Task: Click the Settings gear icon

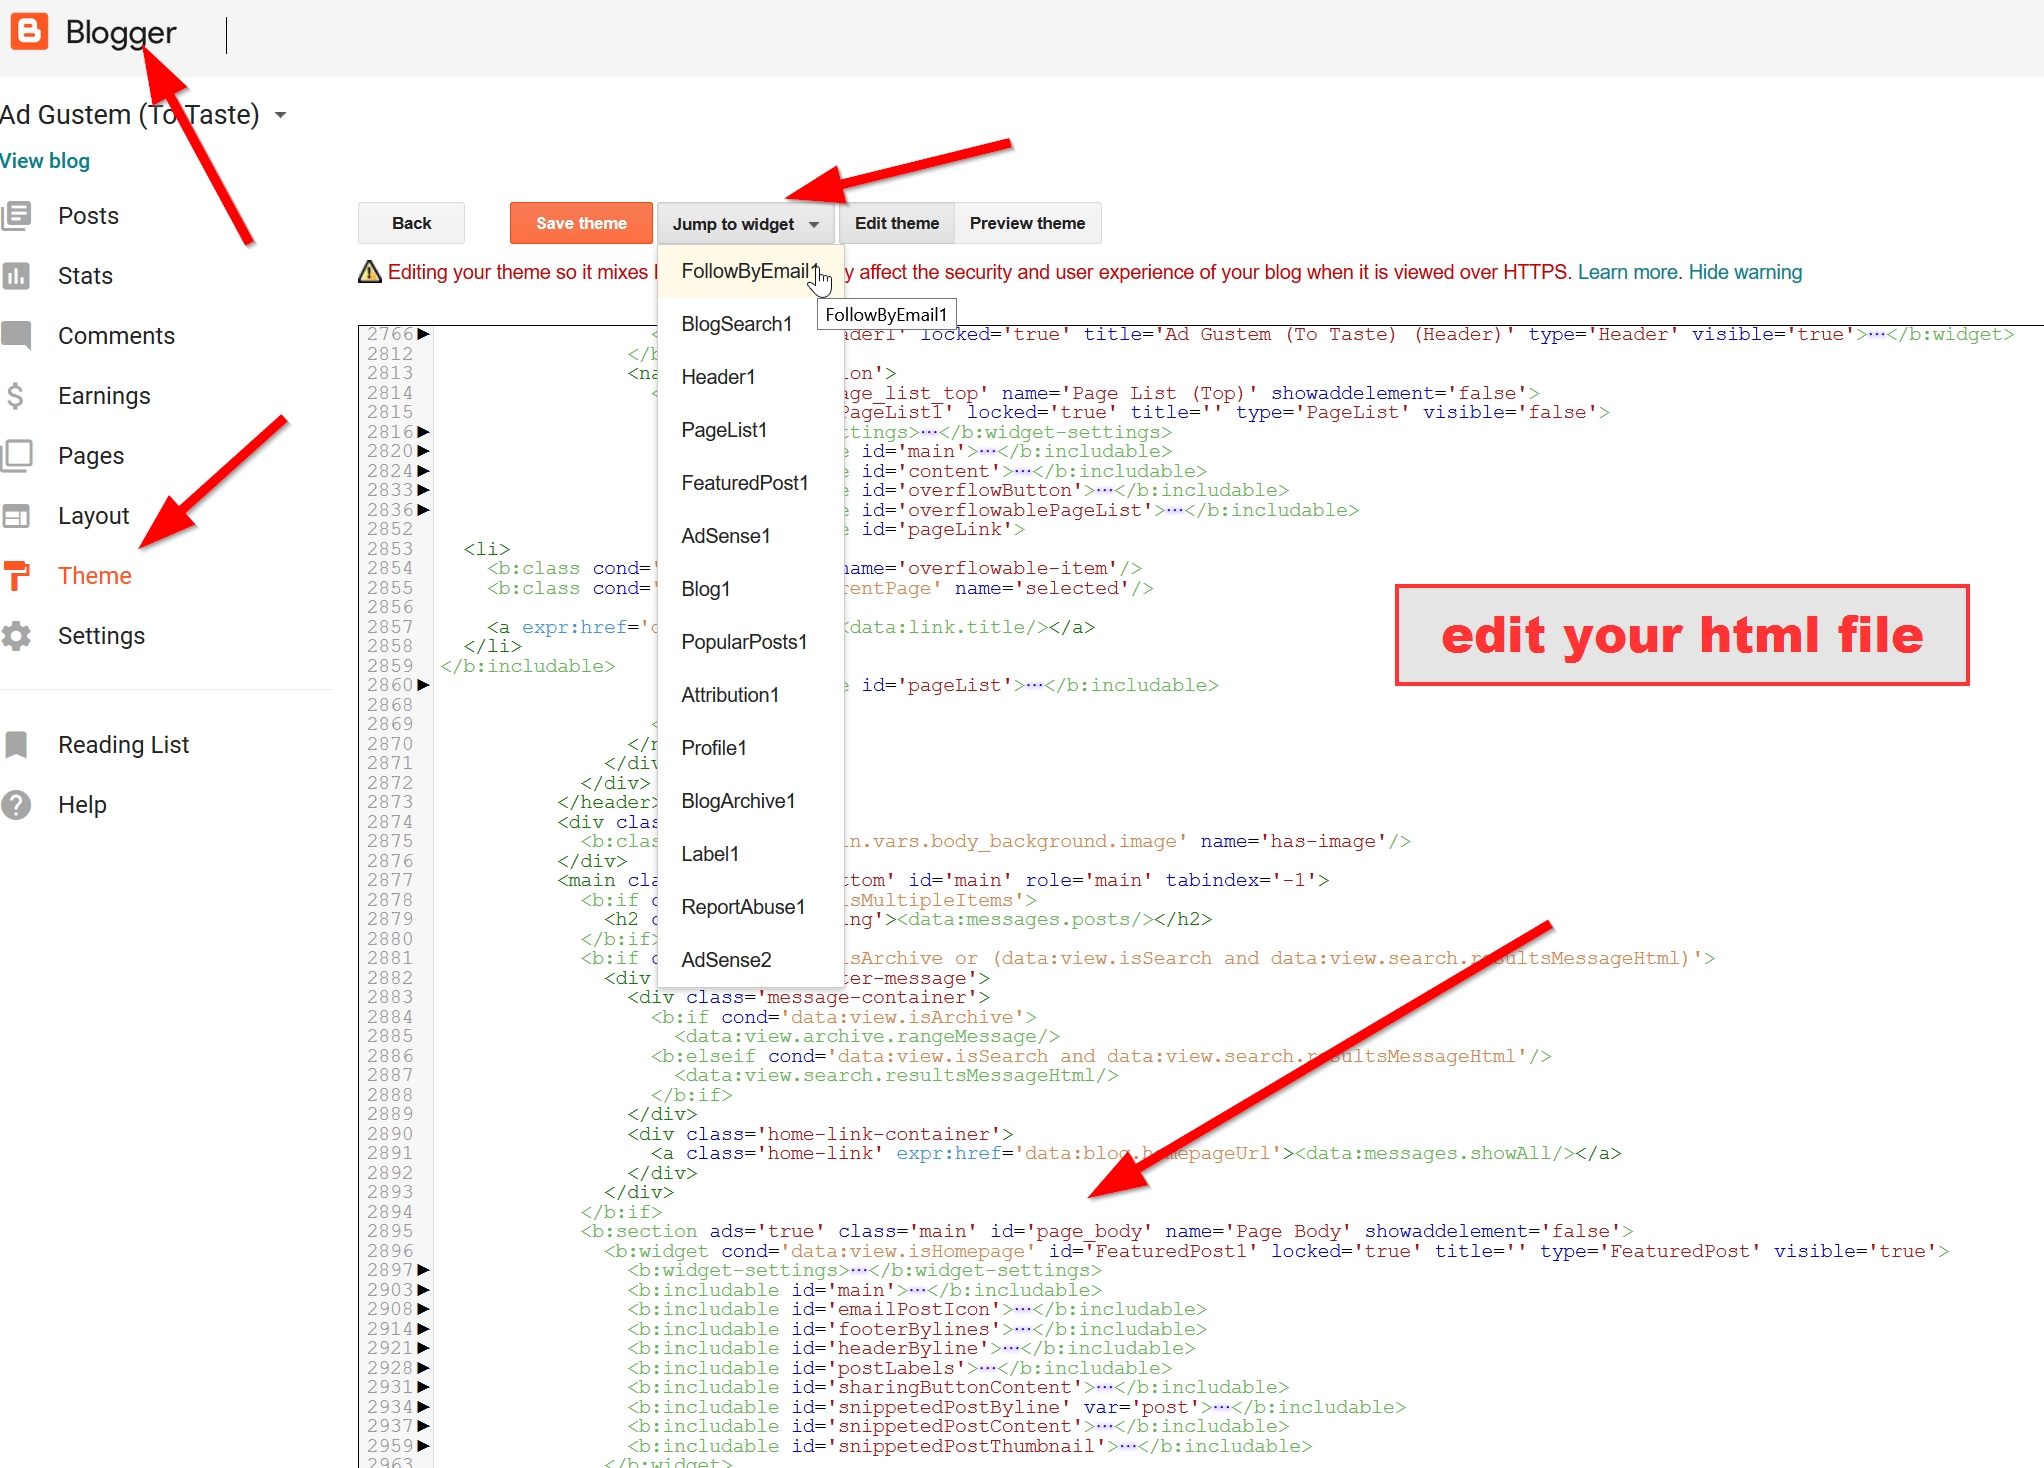Action: point(17,636)
